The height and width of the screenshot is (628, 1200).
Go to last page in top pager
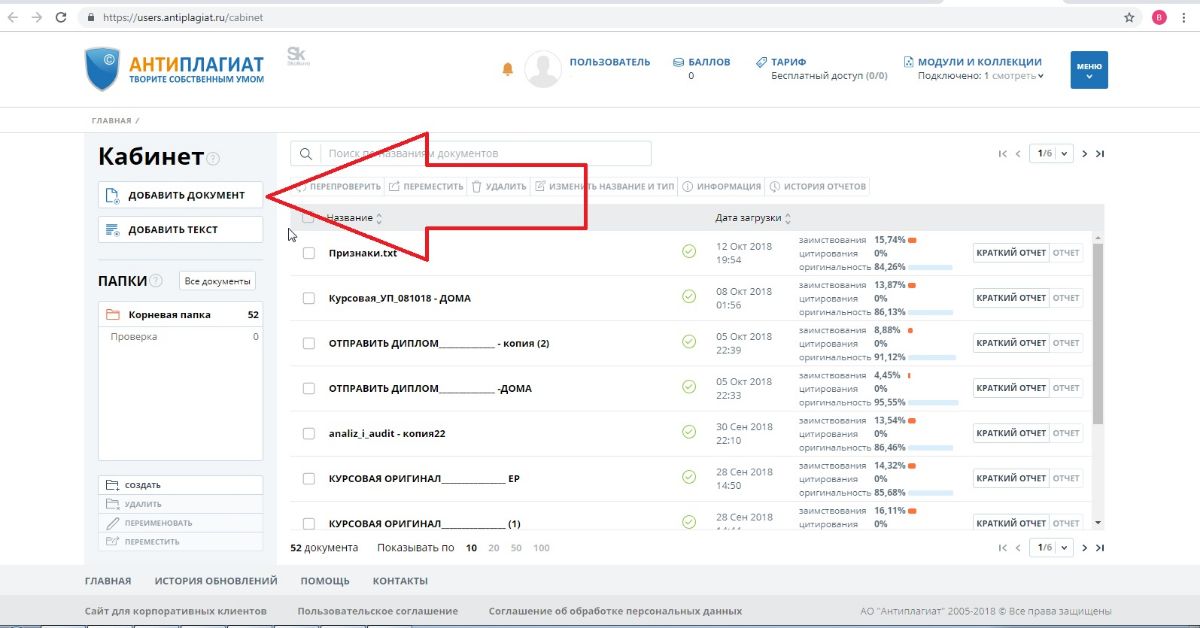tap(1100, 154)
